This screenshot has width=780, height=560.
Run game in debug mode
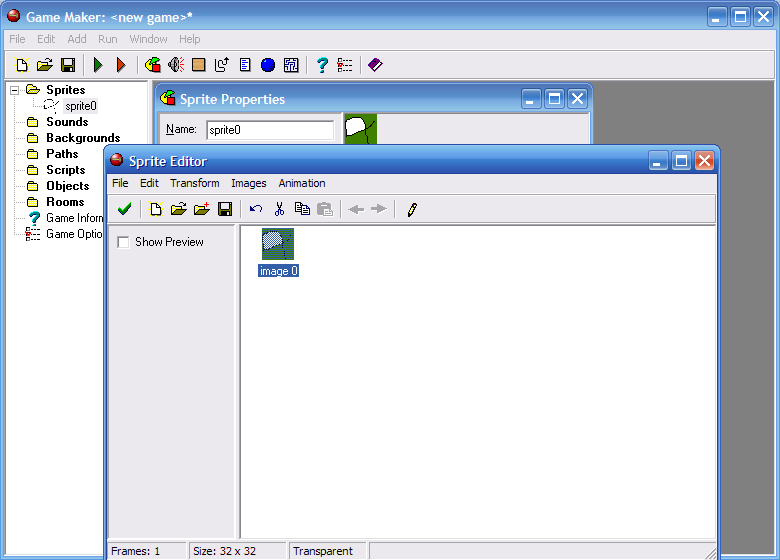coord(121,65)
